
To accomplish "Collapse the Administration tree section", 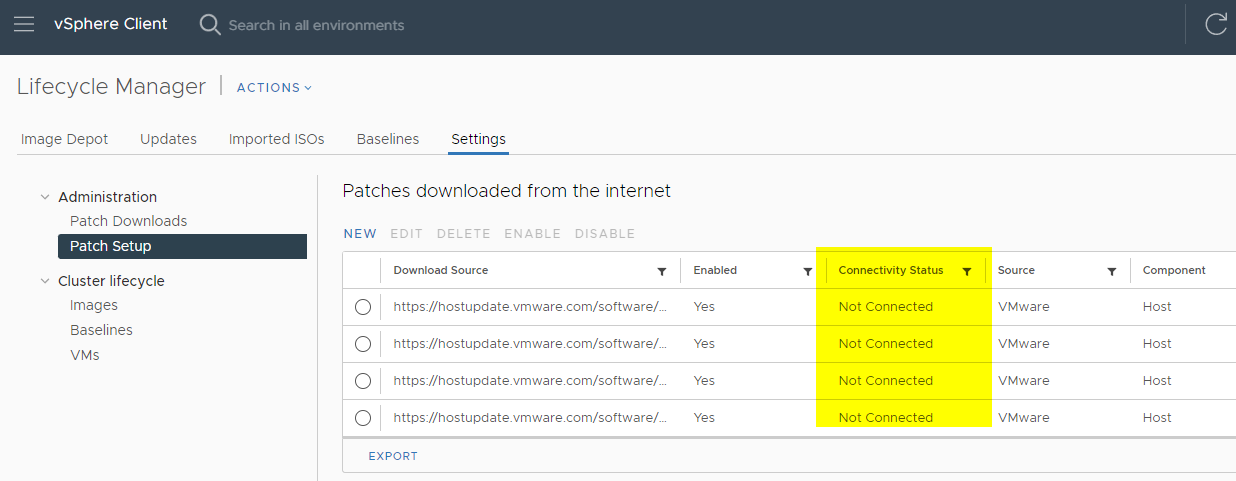I will (45, 197).
